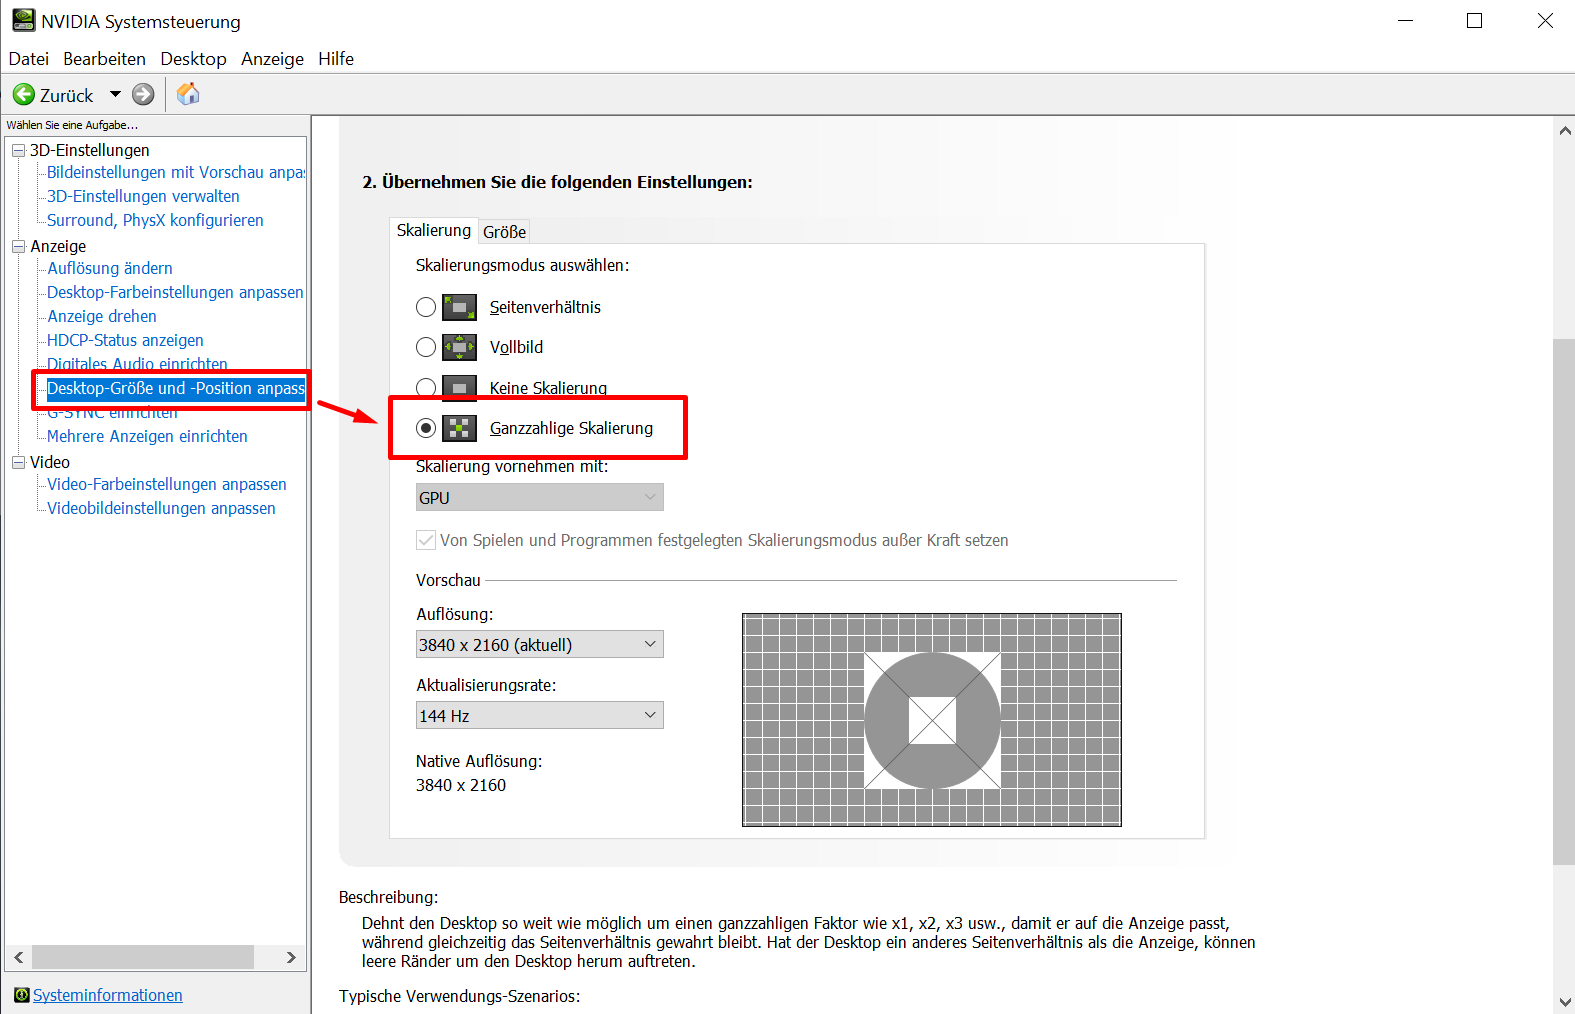Open the Systeminformationen link
Image resolution: width=1575 pixels, height=1014 pixels.
coord(108,995)
